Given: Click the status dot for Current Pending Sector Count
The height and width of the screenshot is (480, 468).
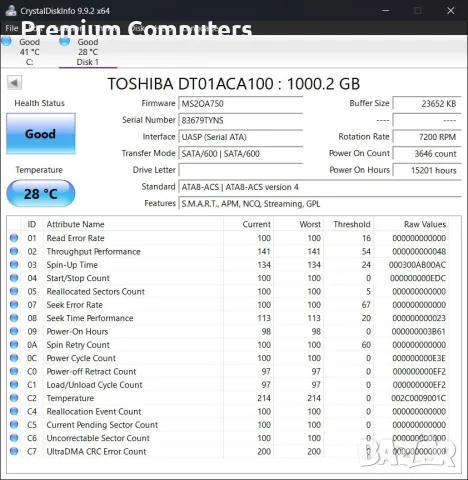Looking at the screenshot, I should tap(14, 424).
